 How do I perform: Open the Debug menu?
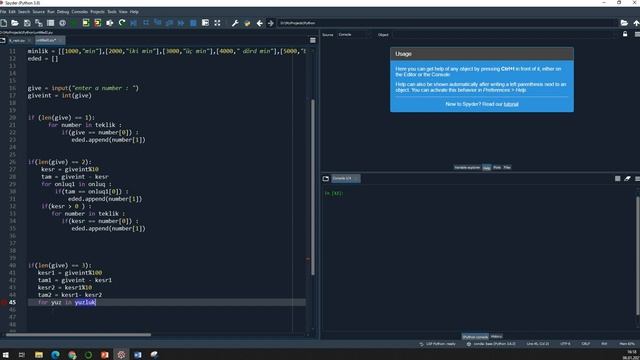coord(63,12)
